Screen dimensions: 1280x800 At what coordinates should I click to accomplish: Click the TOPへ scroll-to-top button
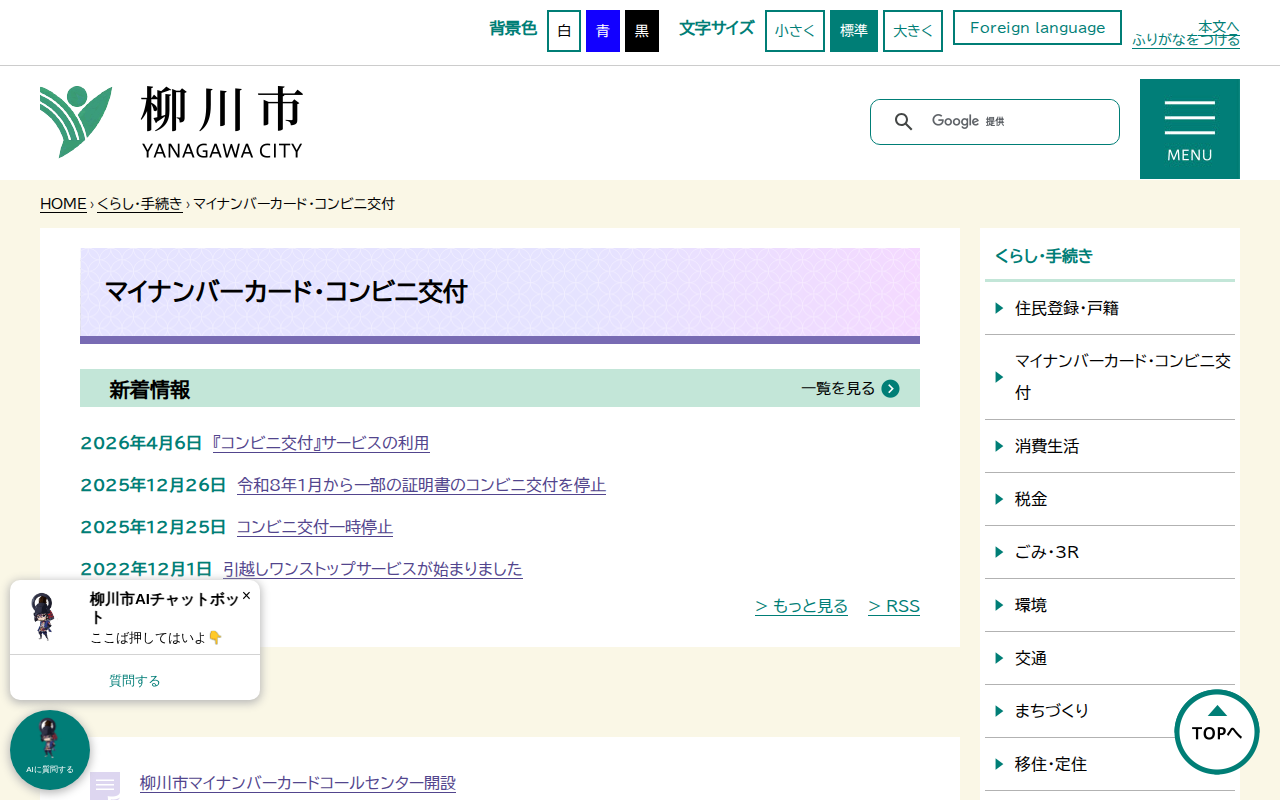[1216, 731]
